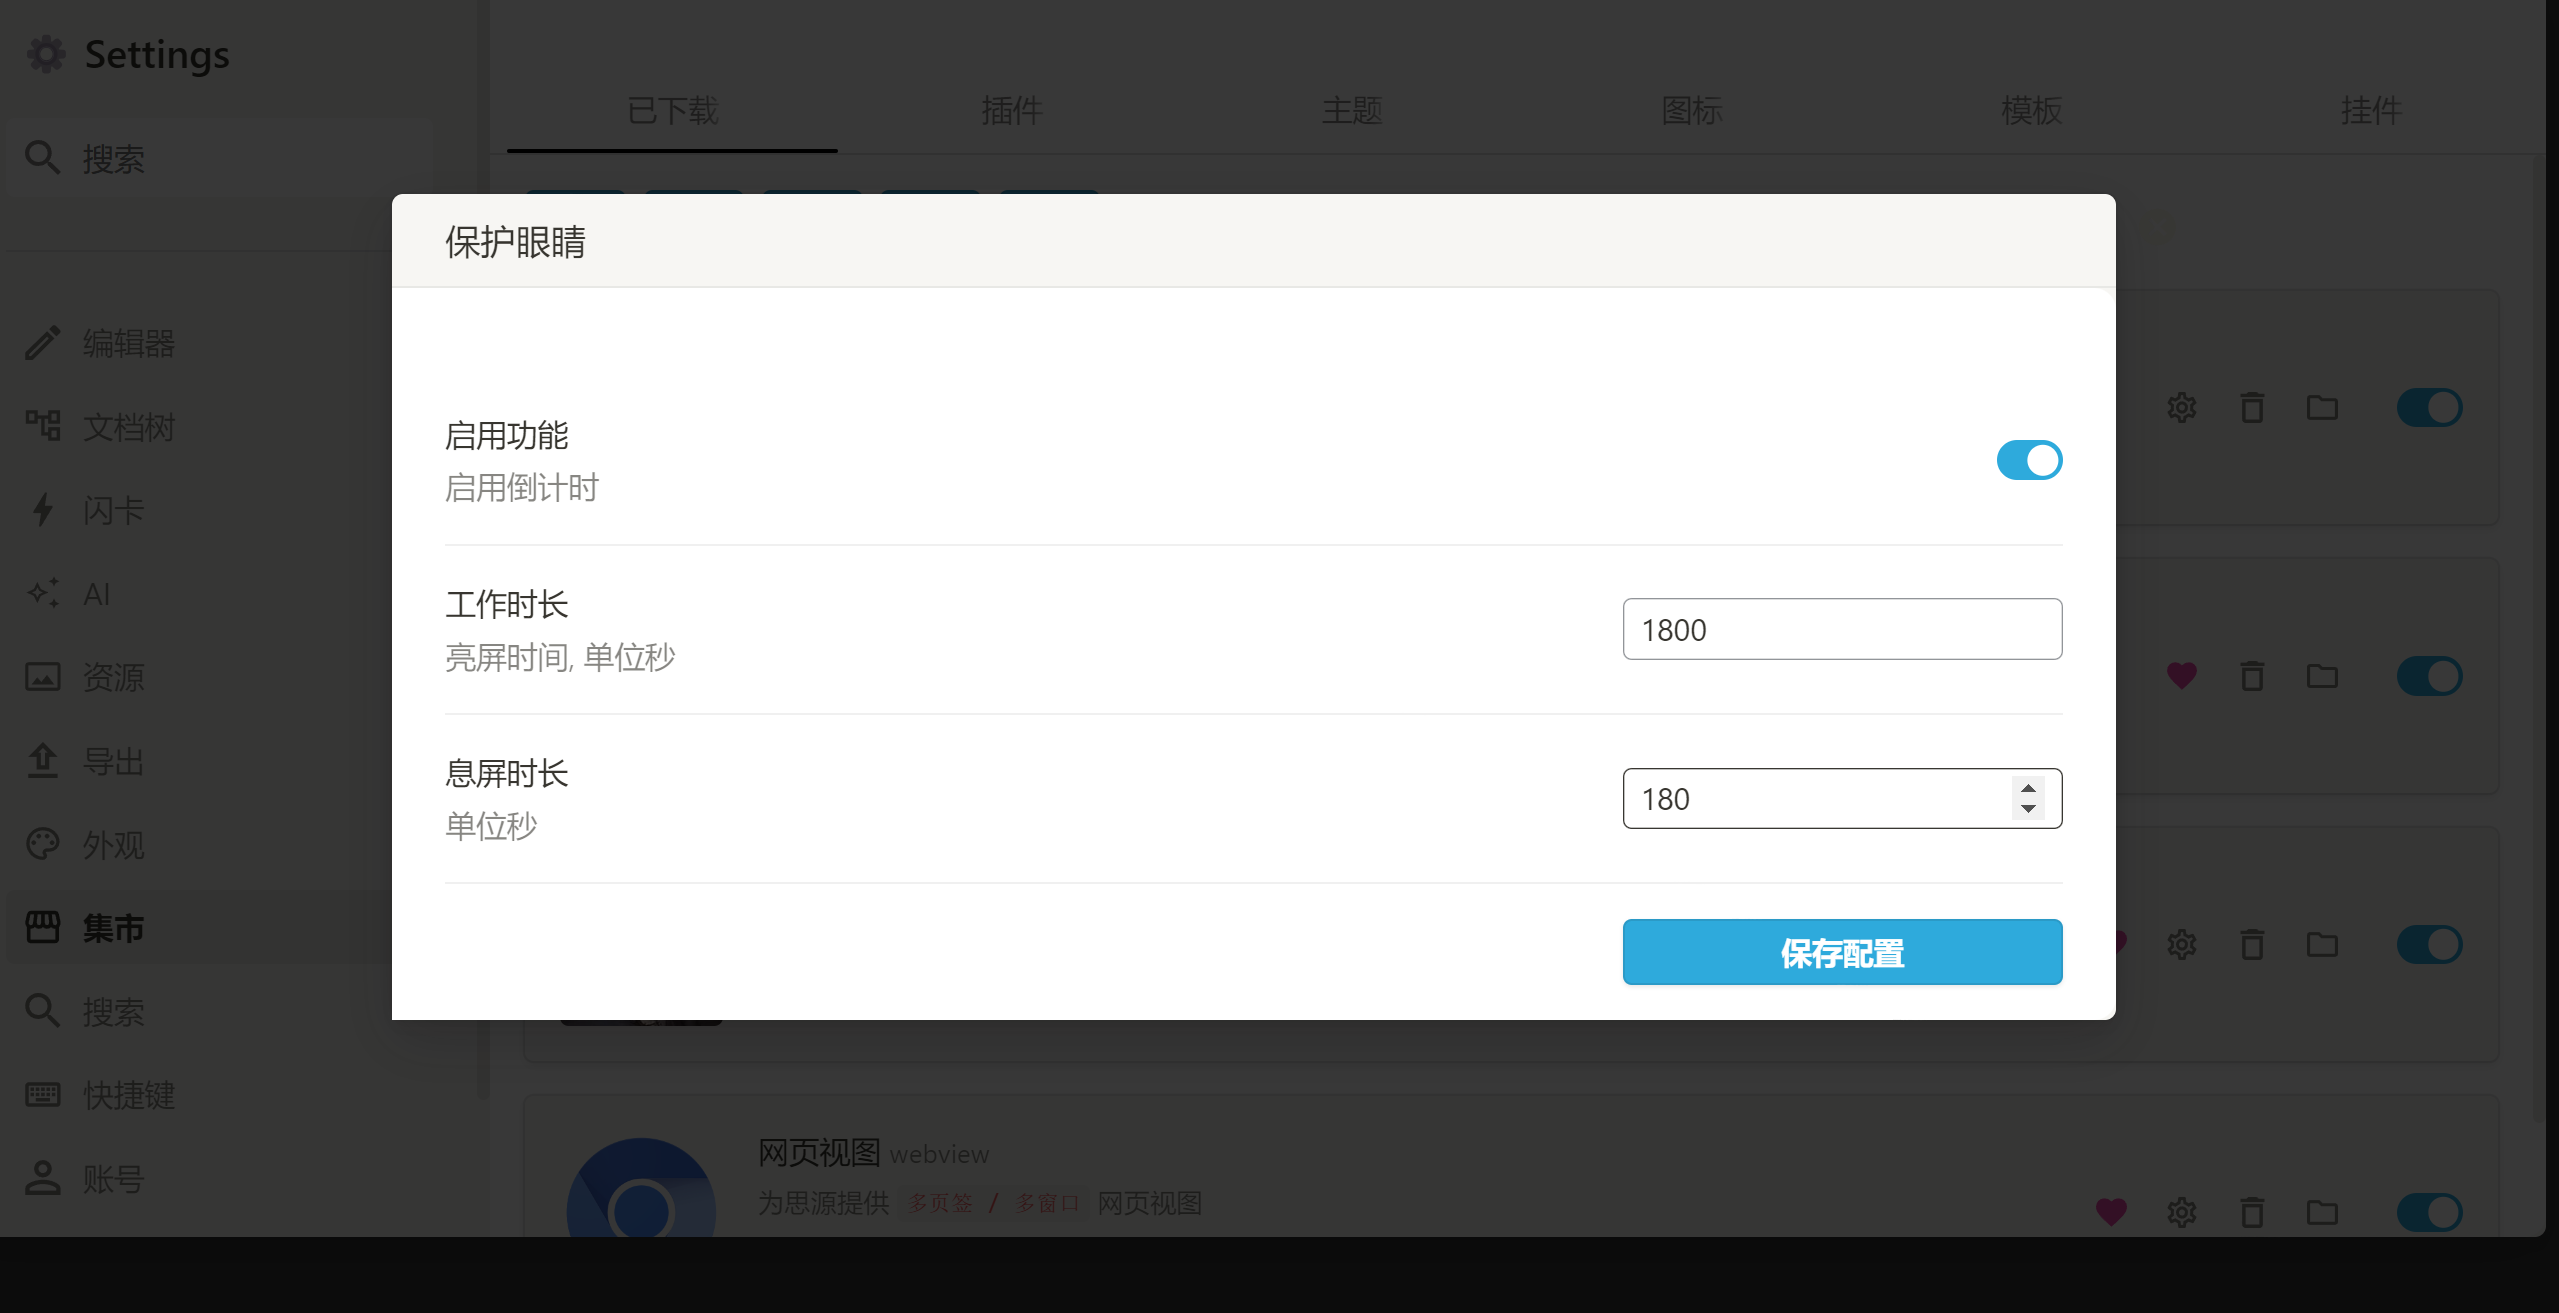This screenshot has width=2559, height=1313.
Task: Open the 编辑器 settings section
Action: tap(128, 342)
